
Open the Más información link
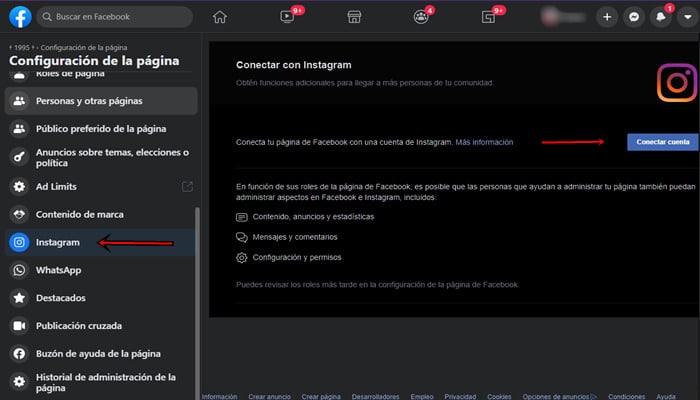(484, 142)
